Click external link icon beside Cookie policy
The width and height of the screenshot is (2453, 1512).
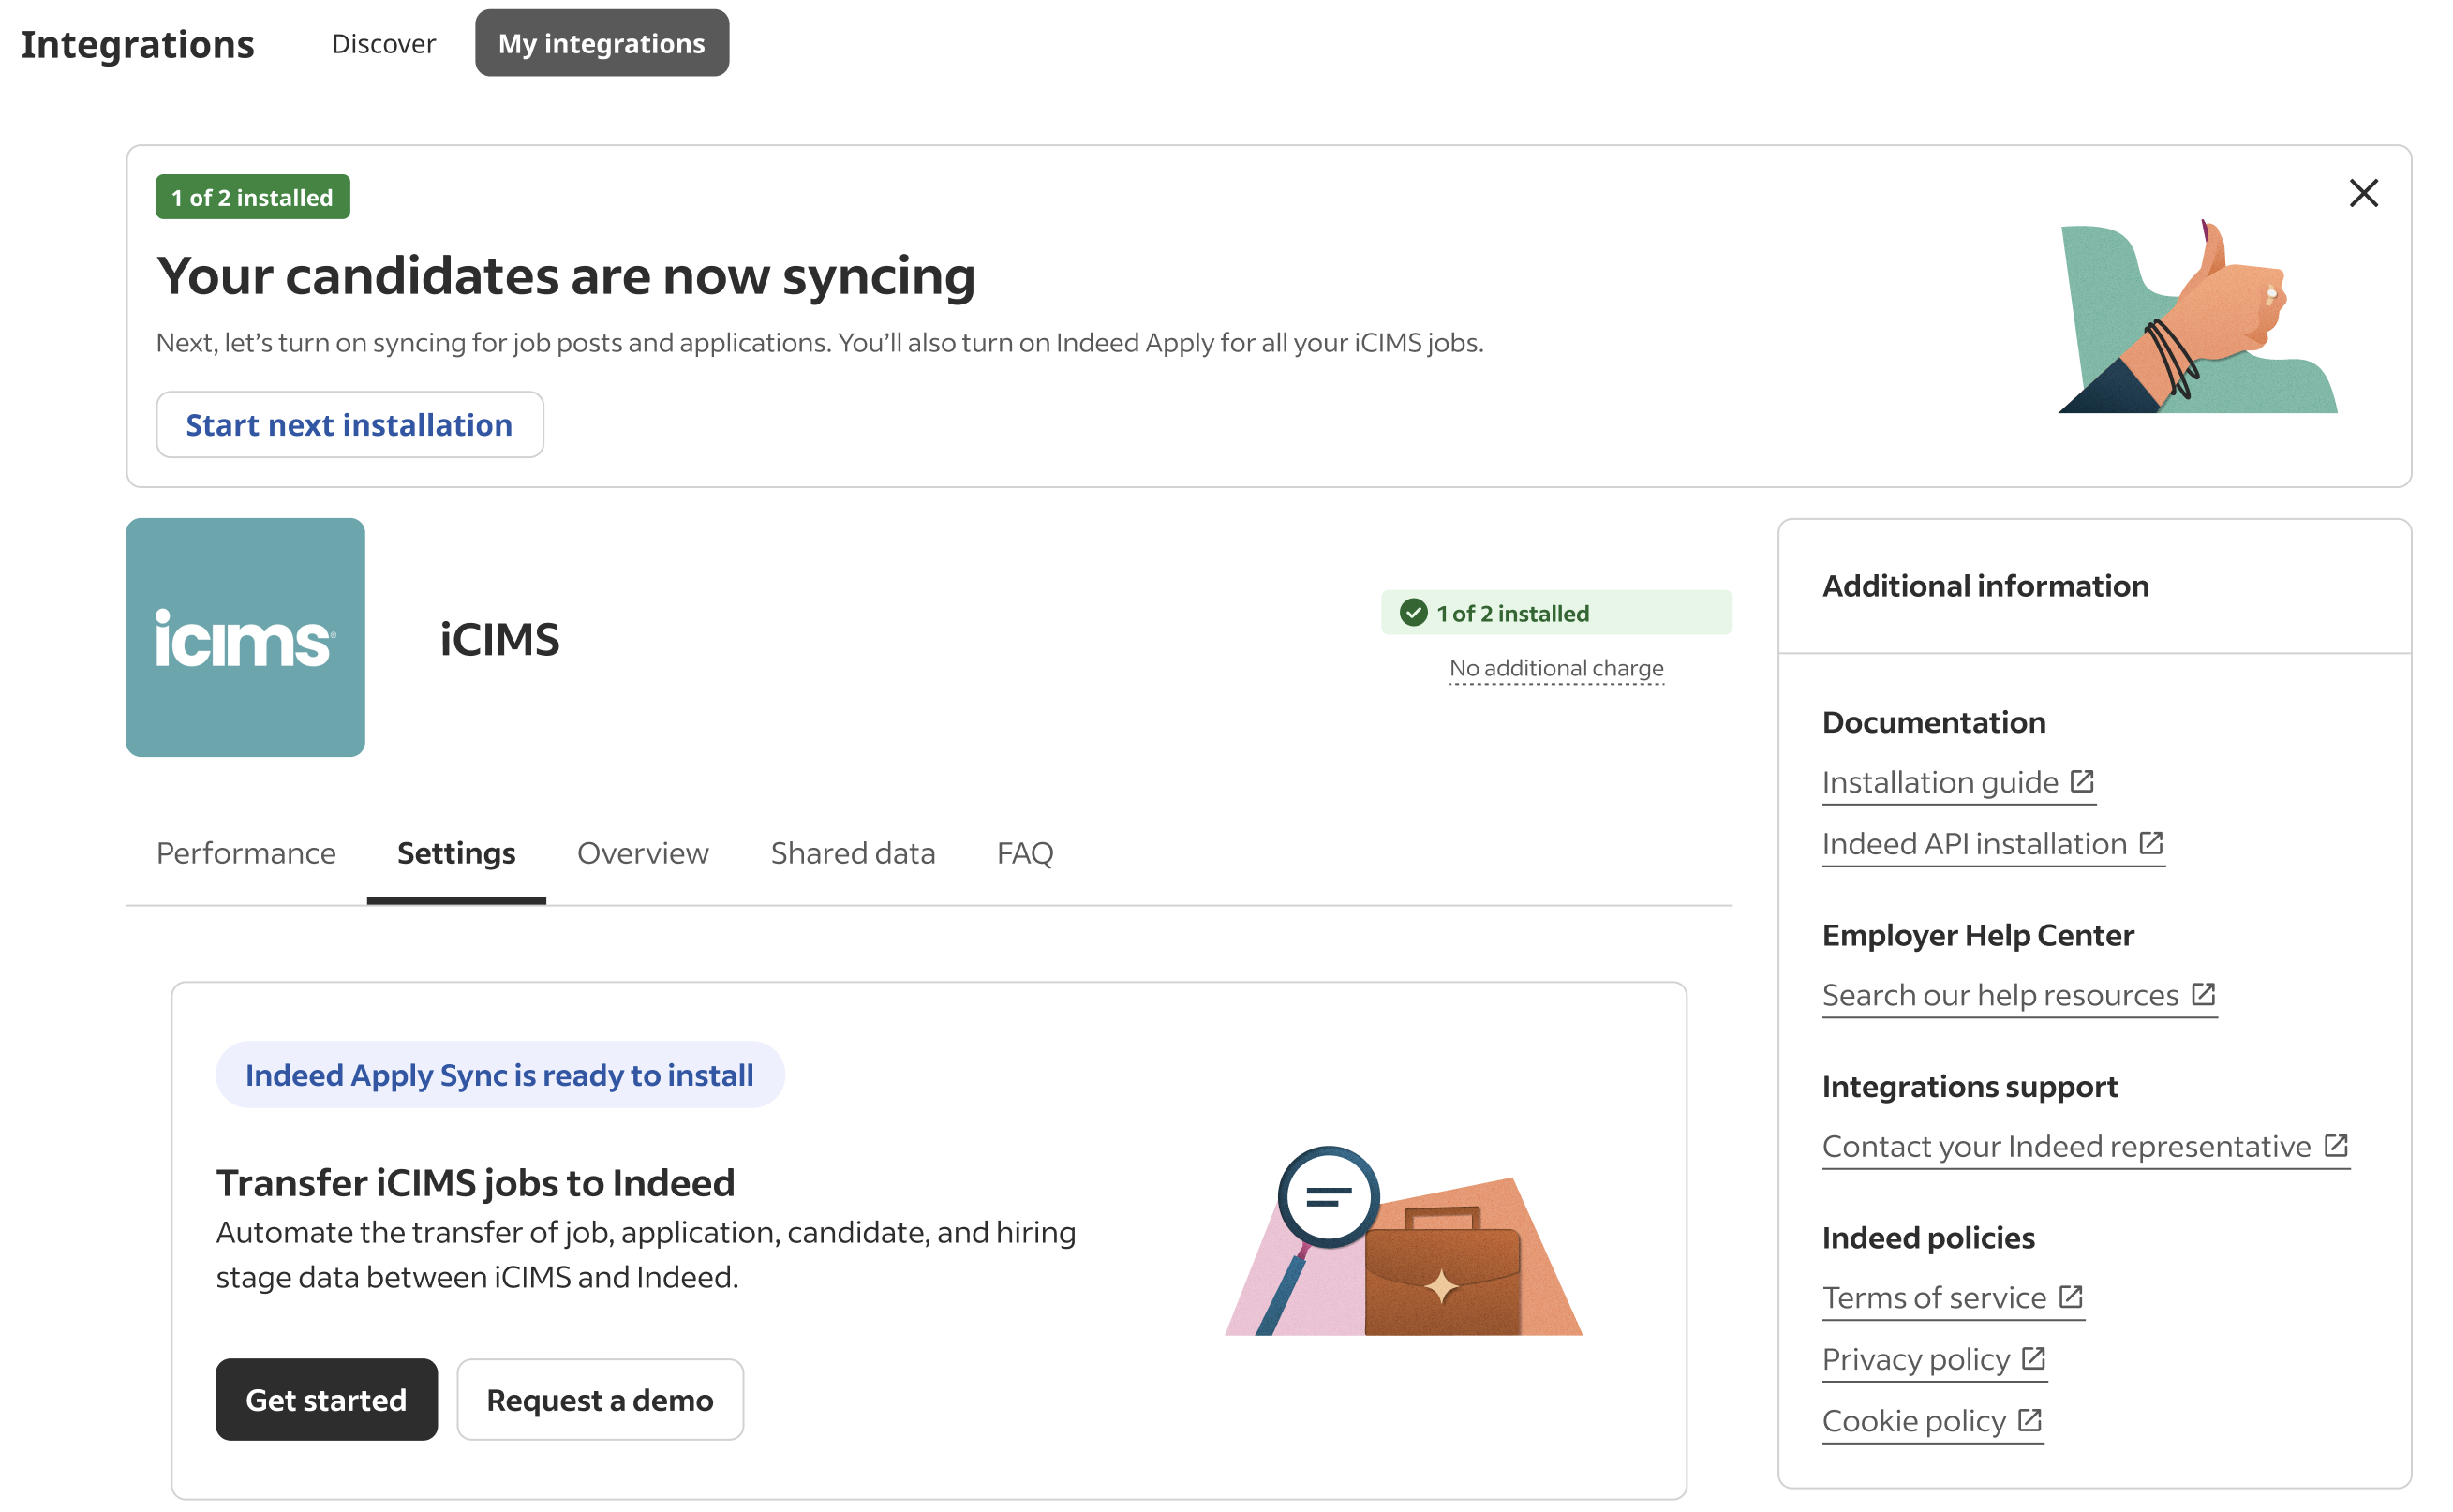coord(2030,1420)
